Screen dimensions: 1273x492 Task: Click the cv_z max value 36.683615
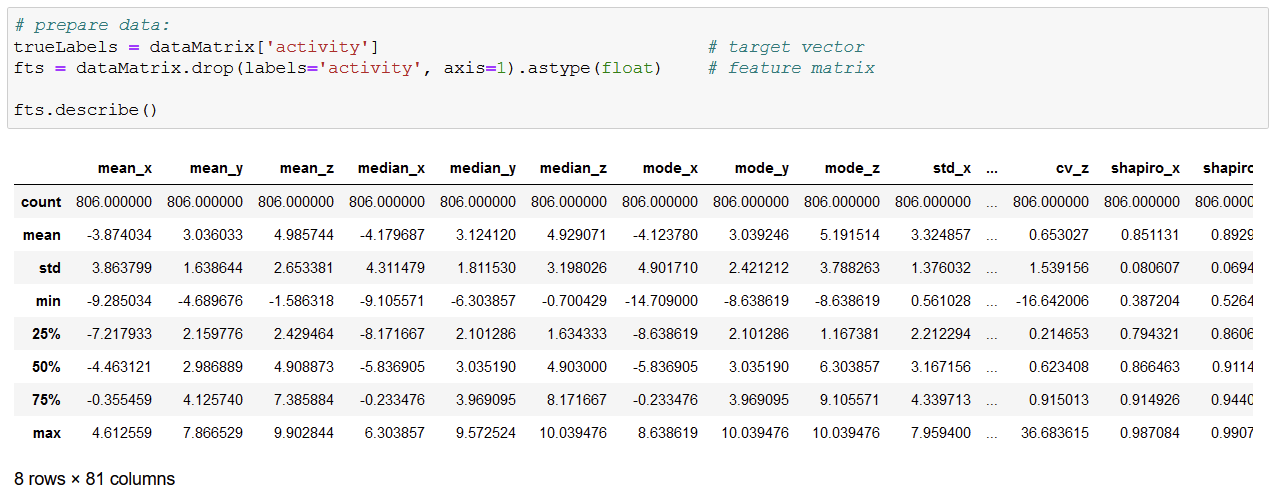[1051, 433]
